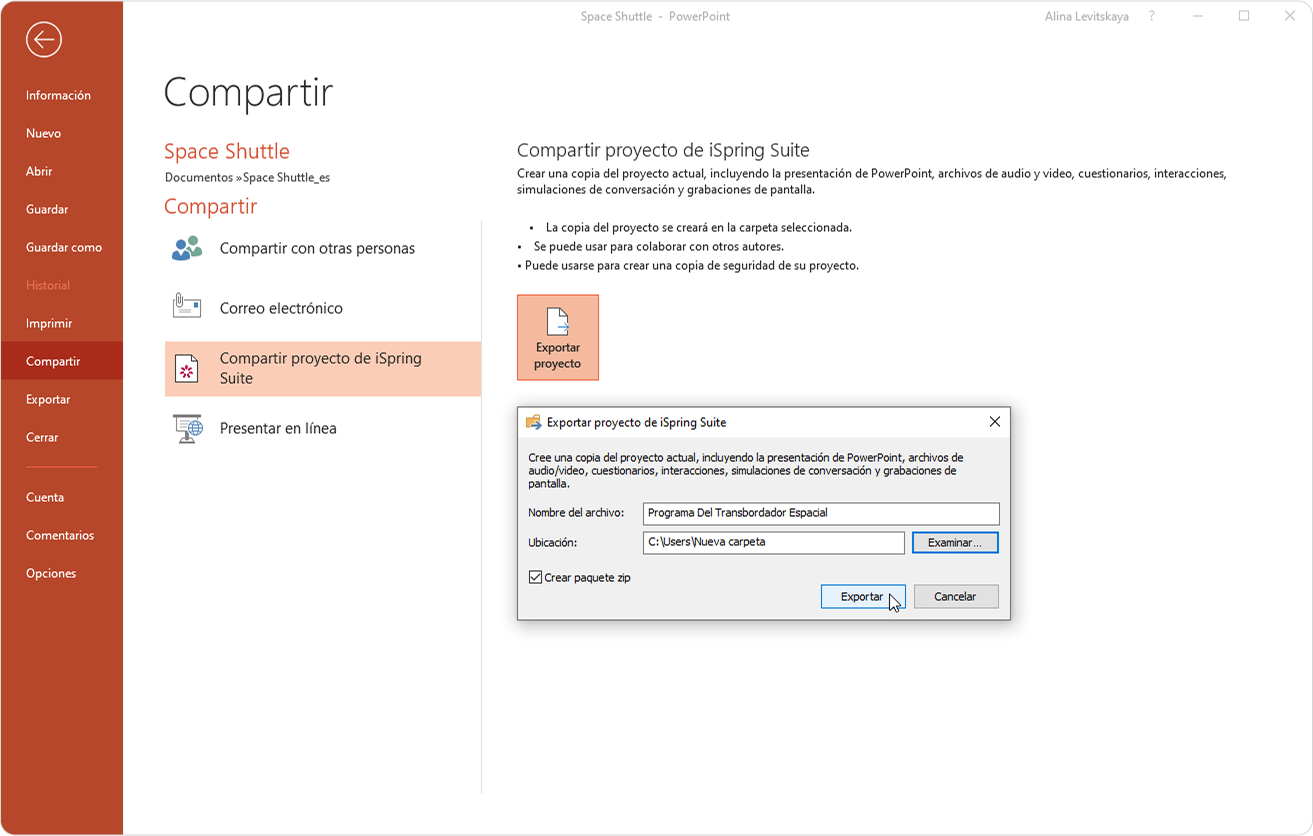Click the Exportar proyecto tile

pos(558,337)
